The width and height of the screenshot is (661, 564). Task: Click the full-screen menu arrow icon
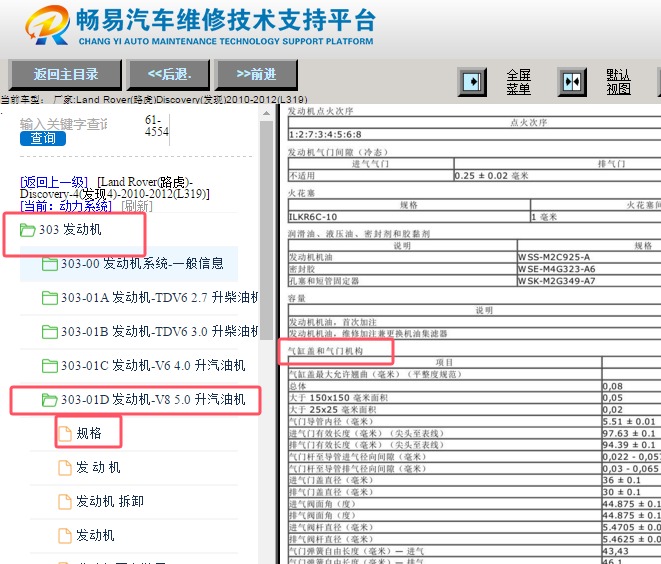pyautogui.click(x=472, y=81)
